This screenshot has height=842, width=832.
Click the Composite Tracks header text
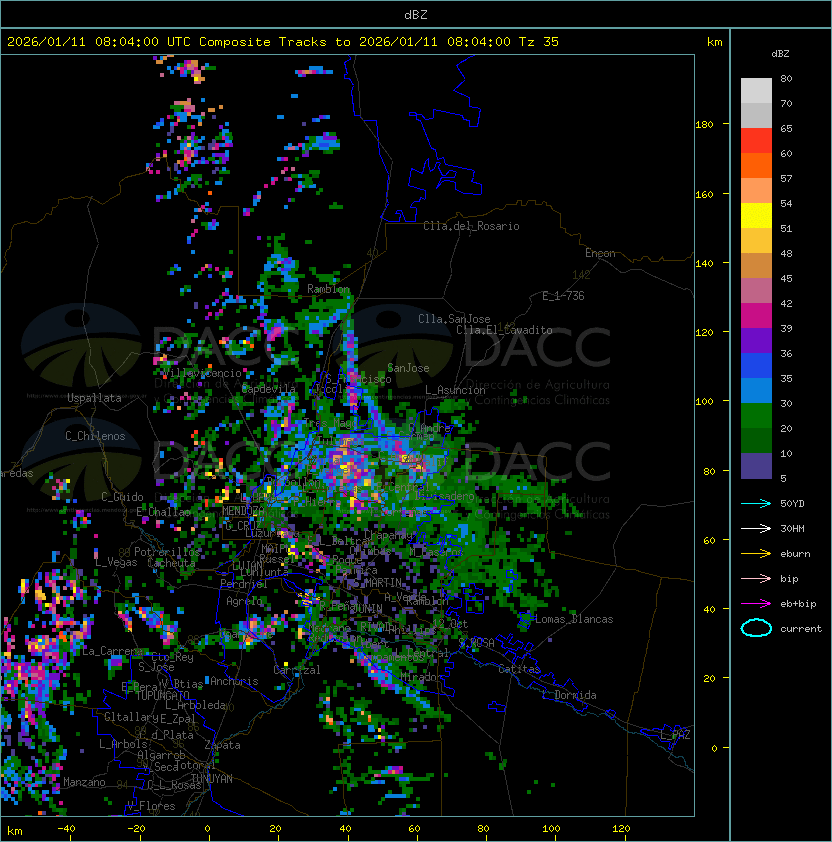point(263,42)
